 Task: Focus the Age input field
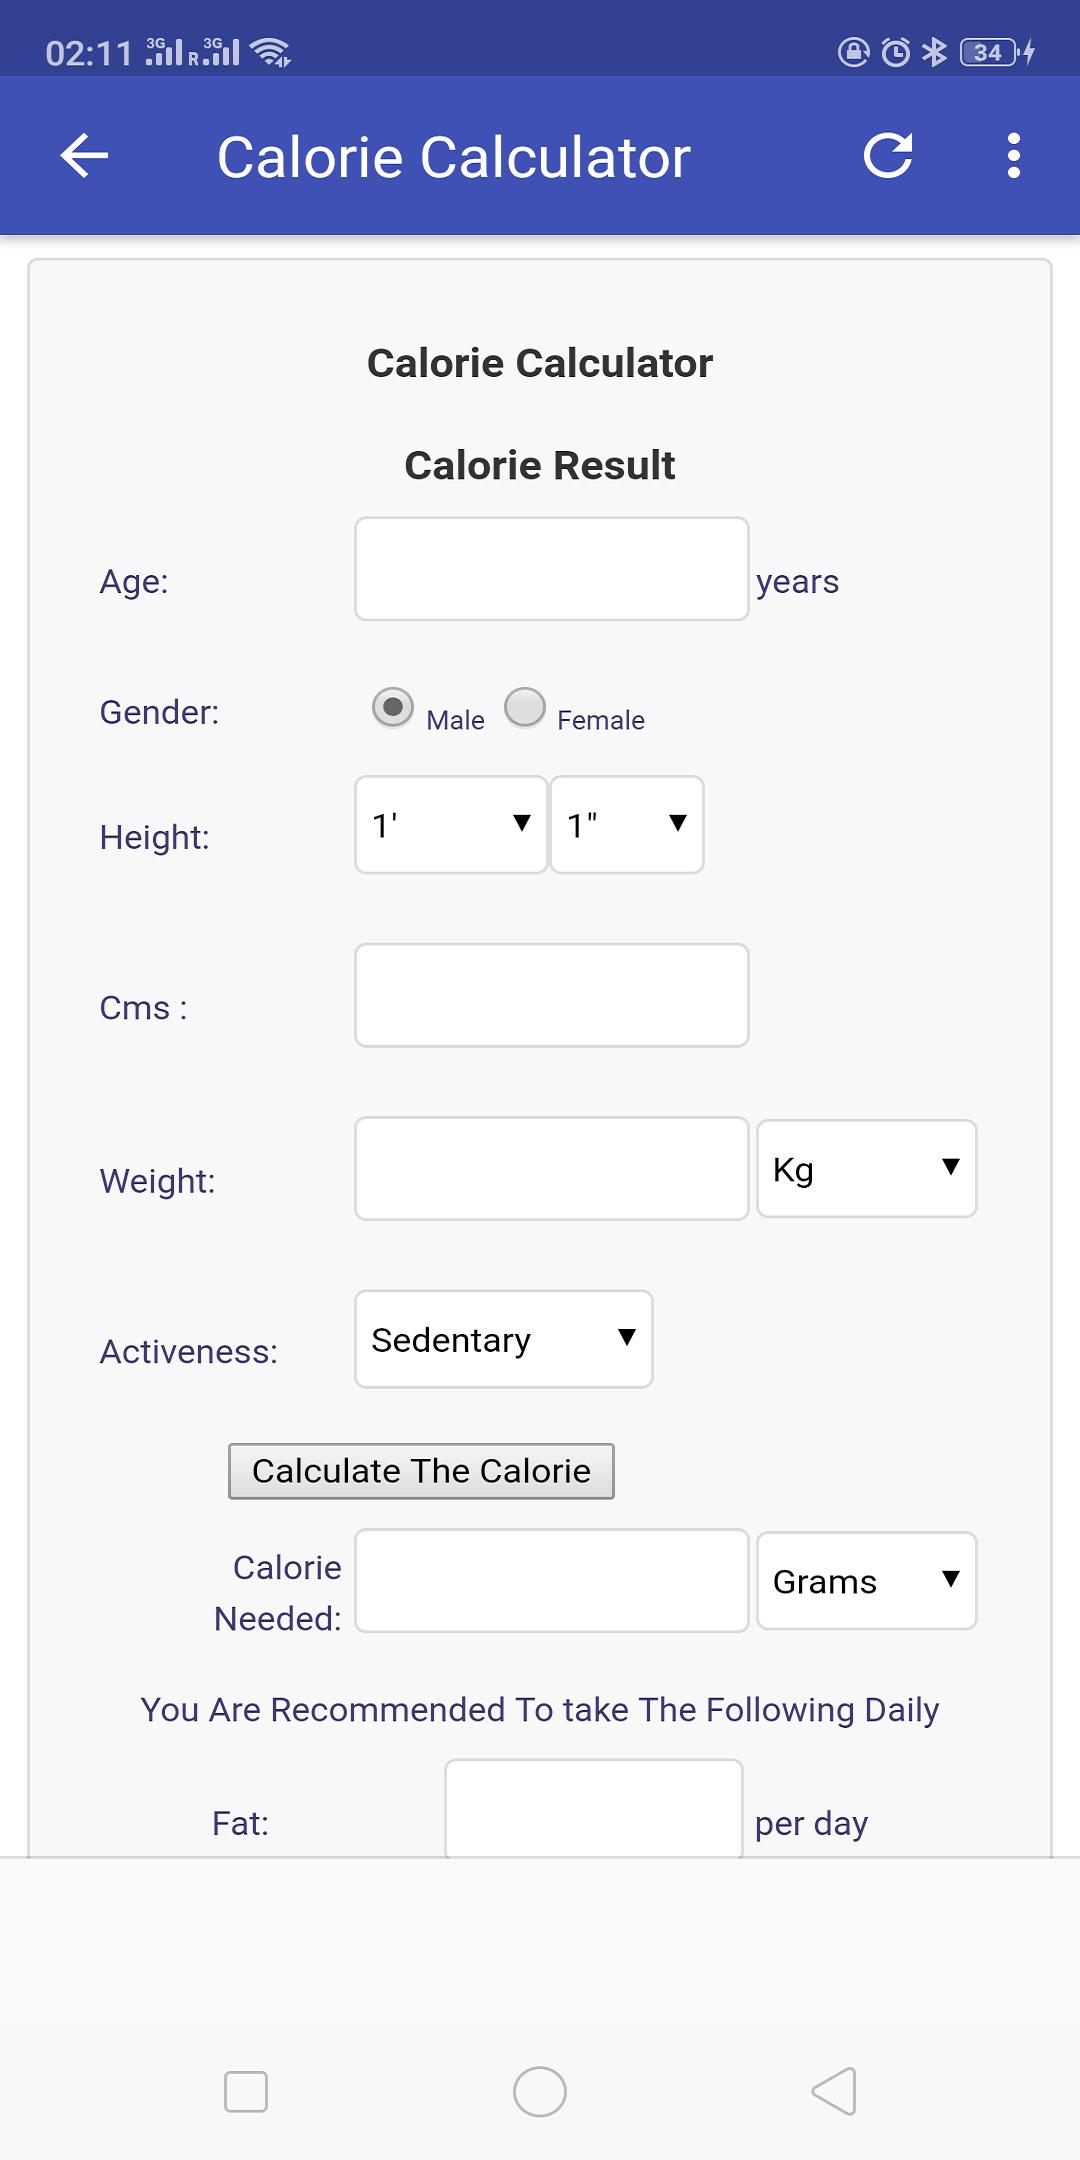[552, 569]
